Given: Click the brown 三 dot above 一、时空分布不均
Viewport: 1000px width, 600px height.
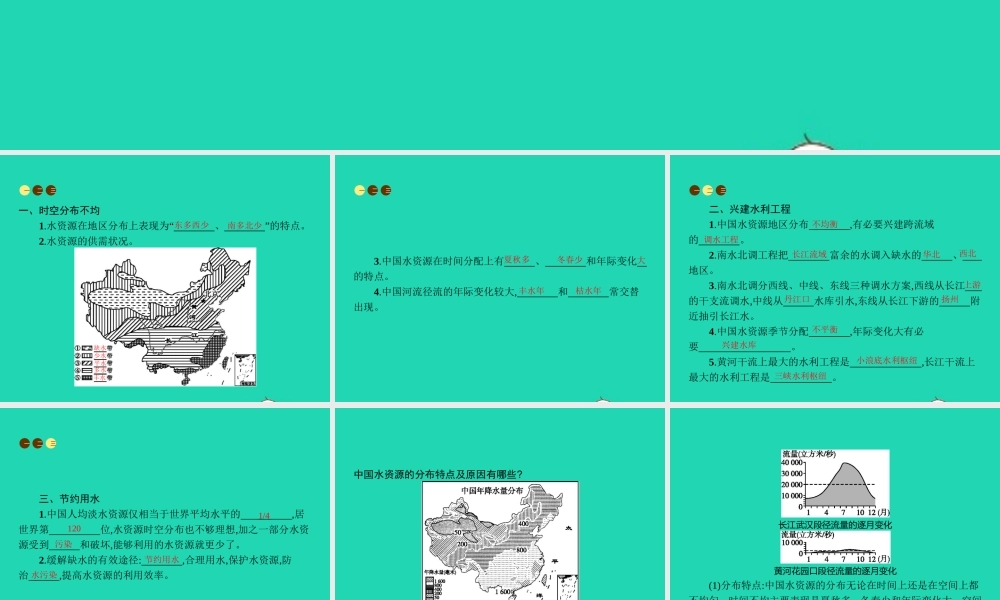Looking at the screenshot, I should coord(51,190).
